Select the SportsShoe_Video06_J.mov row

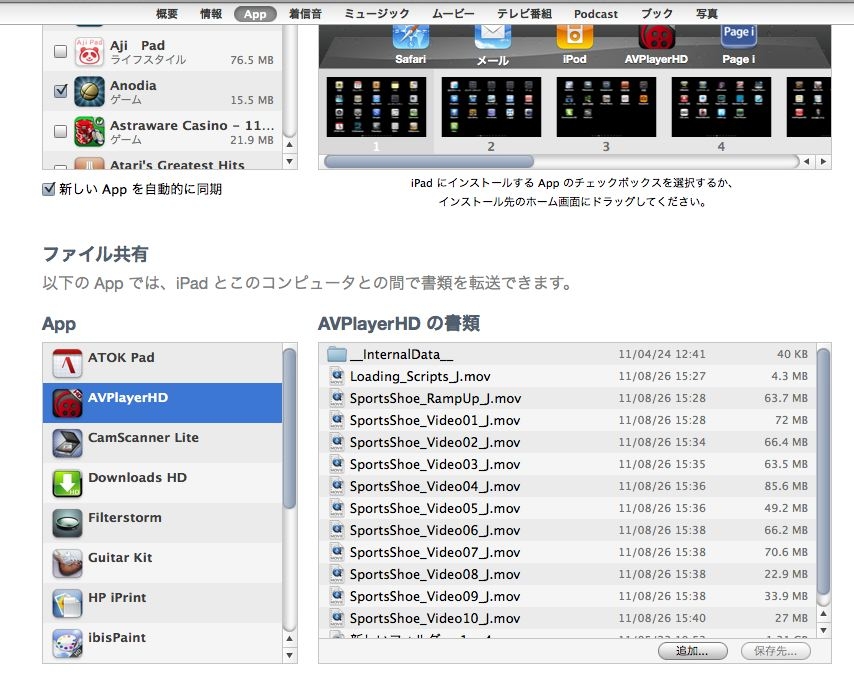point(568,530)
